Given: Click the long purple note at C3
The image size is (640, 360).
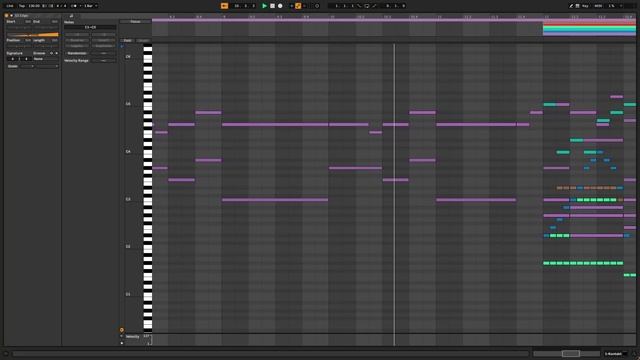Looking at the screenshot, I should point(275,200).
